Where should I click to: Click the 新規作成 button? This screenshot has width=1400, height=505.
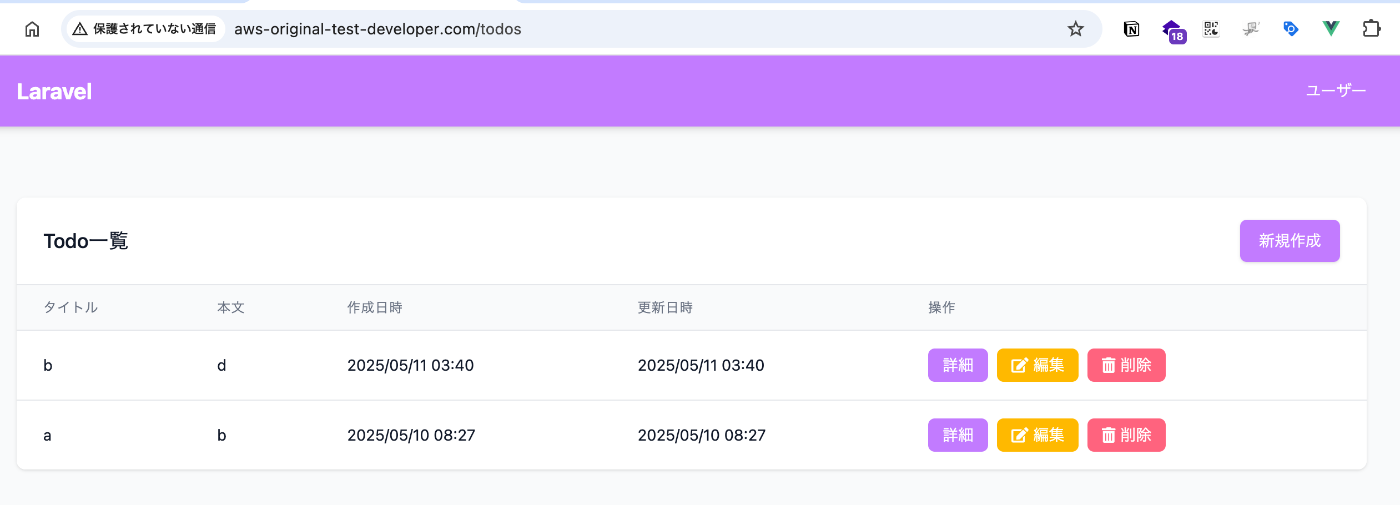tap(1290, 241)
